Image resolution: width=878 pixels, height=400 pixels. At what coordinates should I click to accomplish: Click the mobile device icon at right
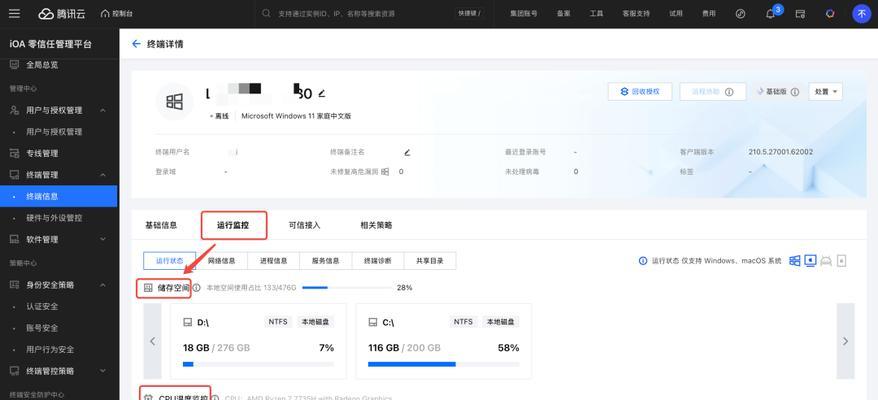point(842,261)
